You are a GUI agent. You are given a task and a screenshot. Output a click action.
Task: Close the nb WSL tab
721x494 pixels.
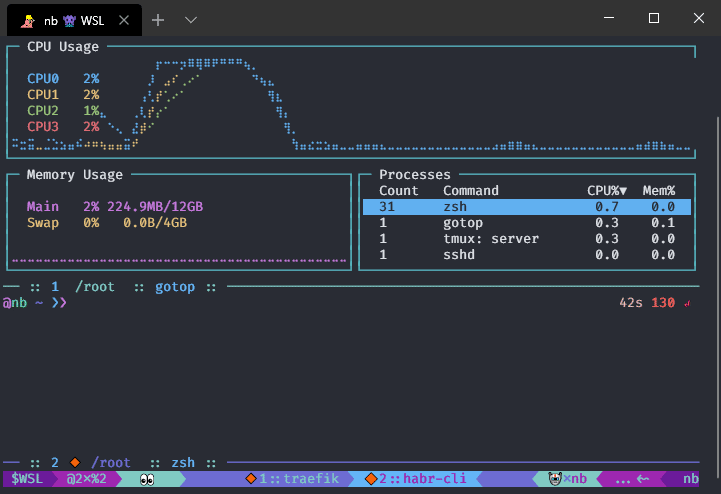122,20
